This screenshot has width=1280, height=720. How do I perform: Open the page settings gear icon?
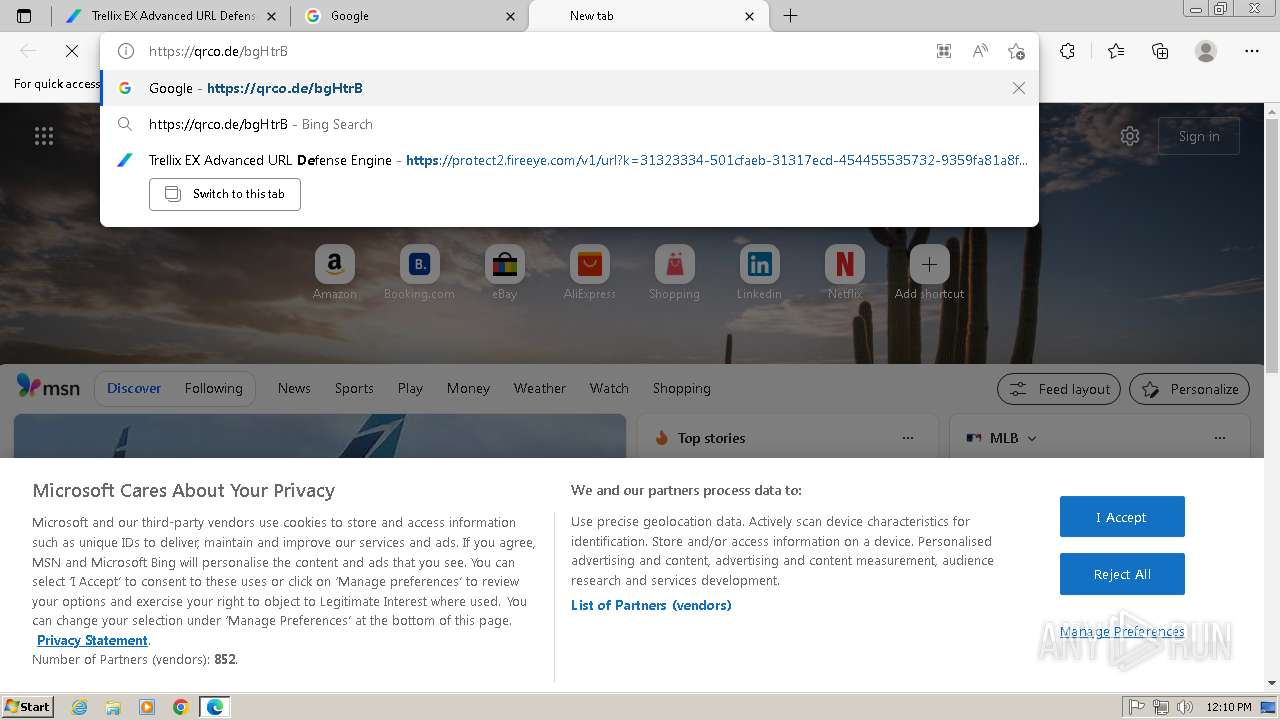pyautogui.click(x=1130, y=136)
